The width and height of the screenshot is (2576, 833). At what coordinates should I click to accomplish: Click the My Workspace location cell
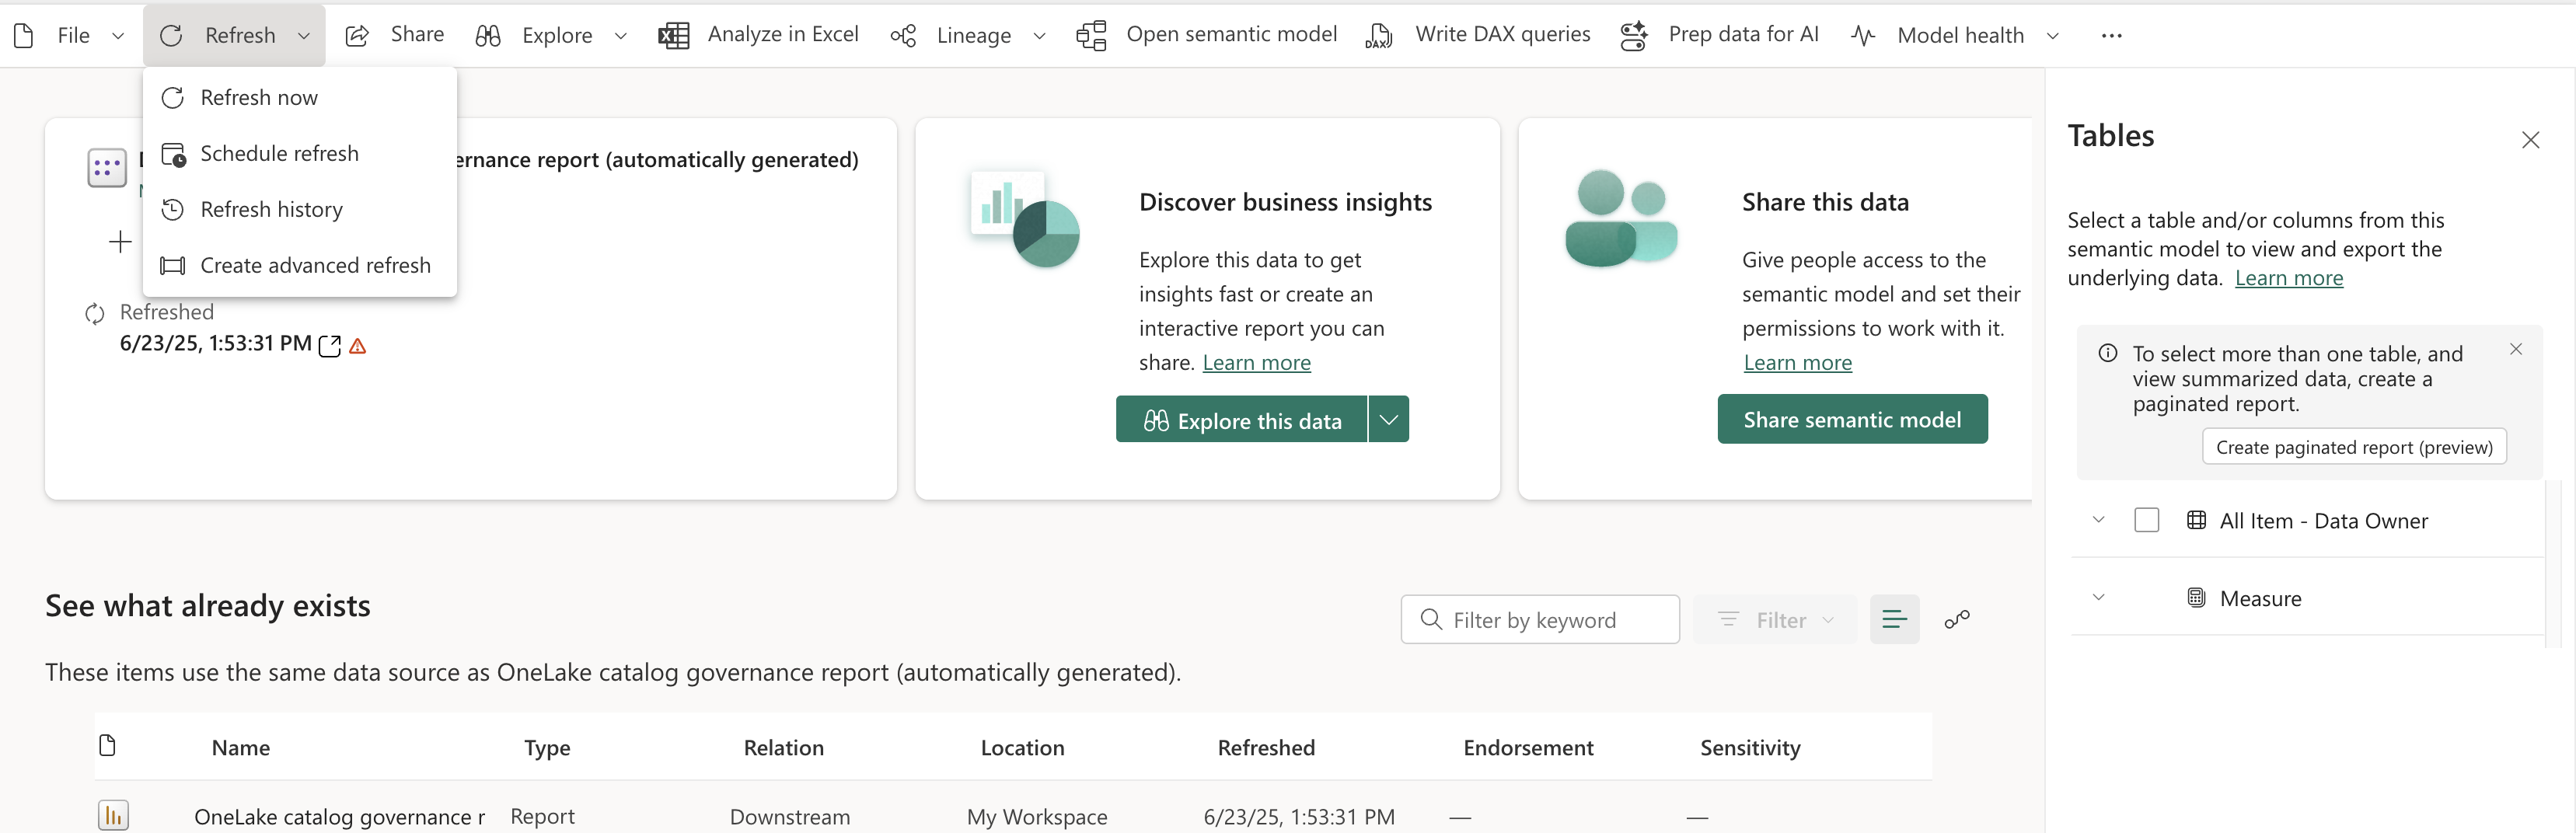click(1036, 817)
